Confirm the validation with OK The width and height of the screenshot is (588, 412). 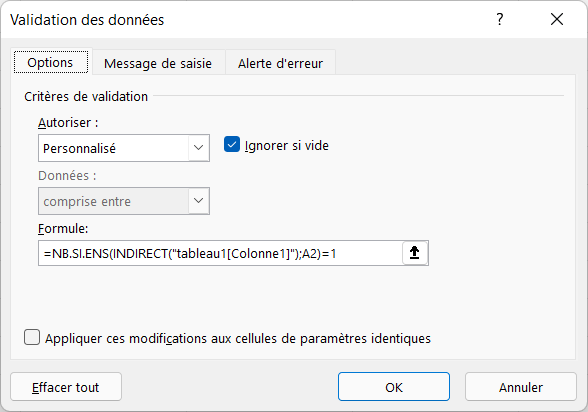(394, 387)
